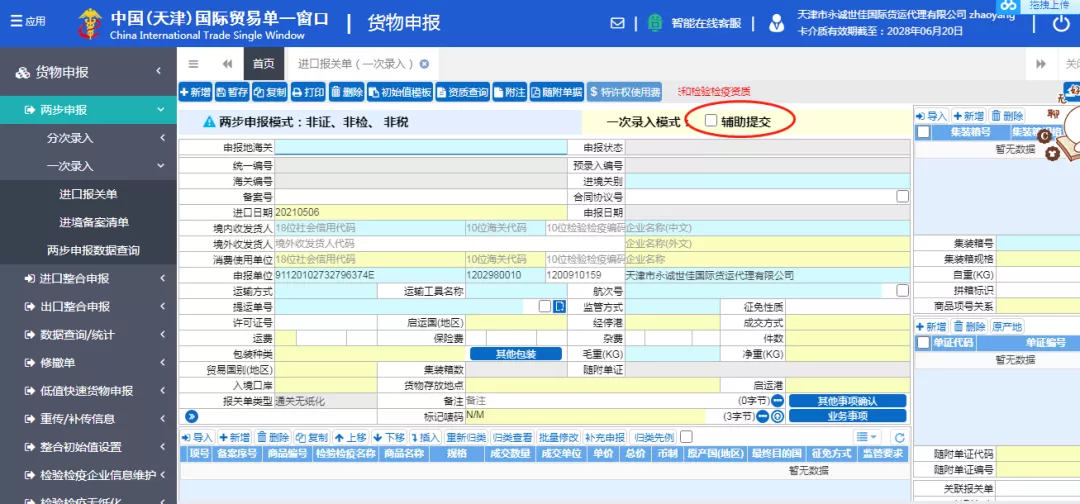Open 进境备案清单 in sidebar
This screenshot has width=1080, height=504.
[x=94, y=222]
